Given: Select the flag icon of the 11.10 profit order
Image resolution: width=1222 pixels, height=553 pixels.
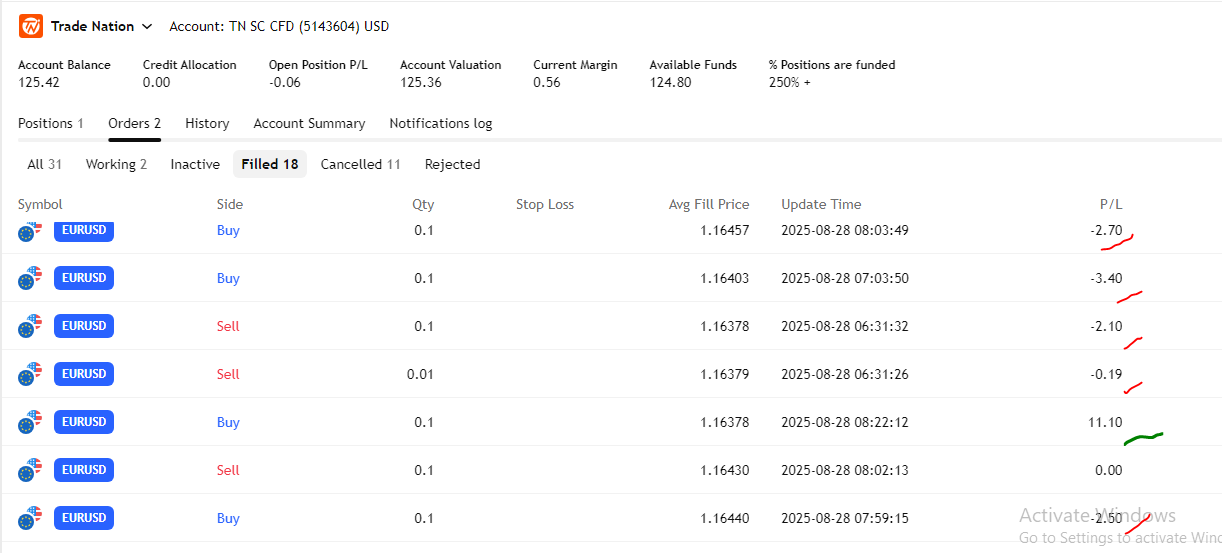Looking at the screenshot, I should pos(30,422).
